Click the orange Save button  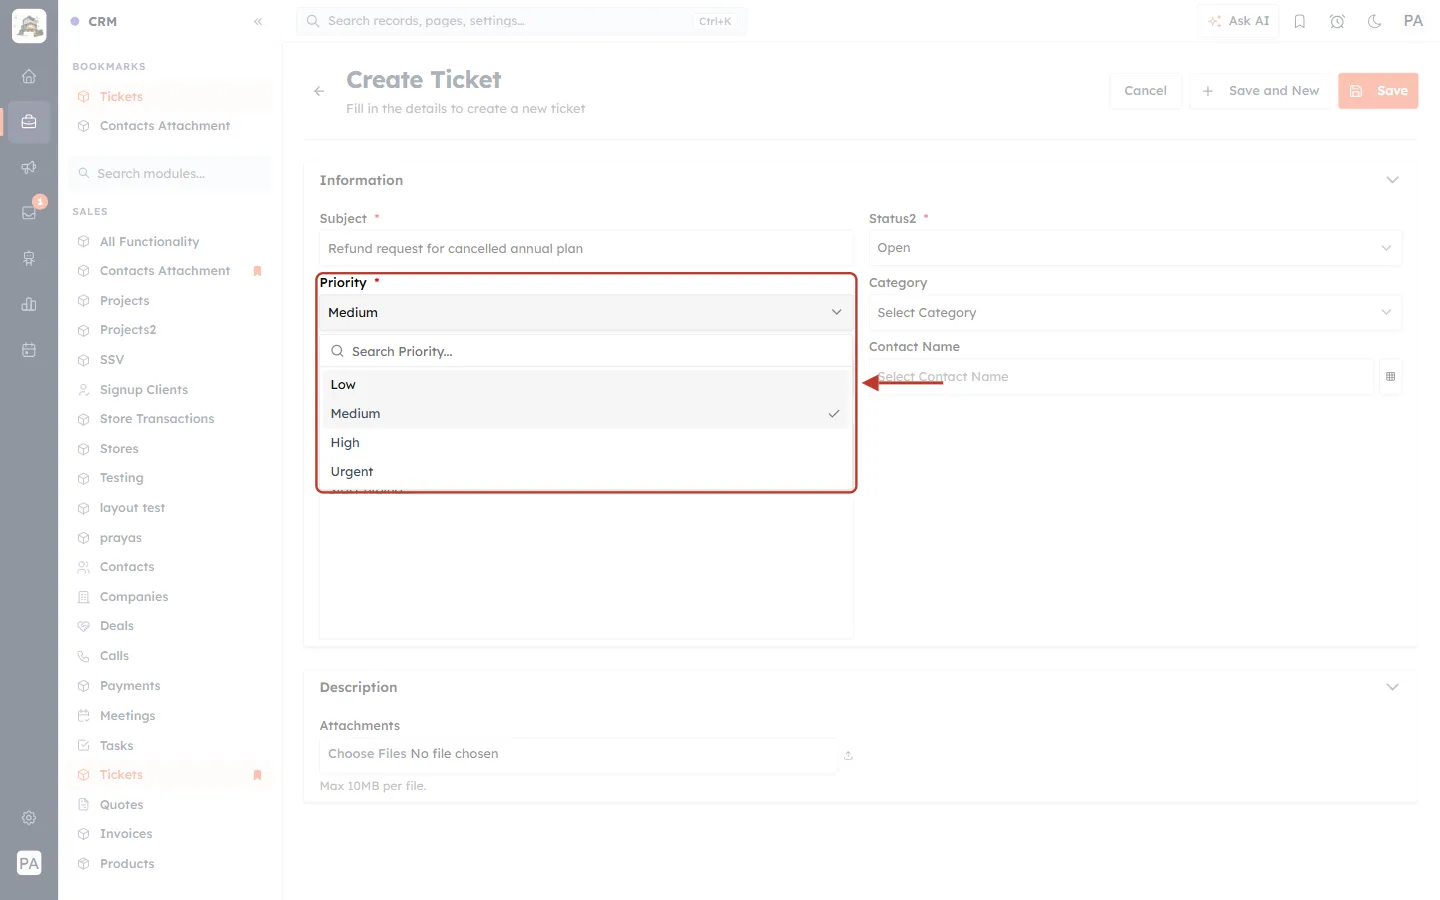click(1378, 91)
